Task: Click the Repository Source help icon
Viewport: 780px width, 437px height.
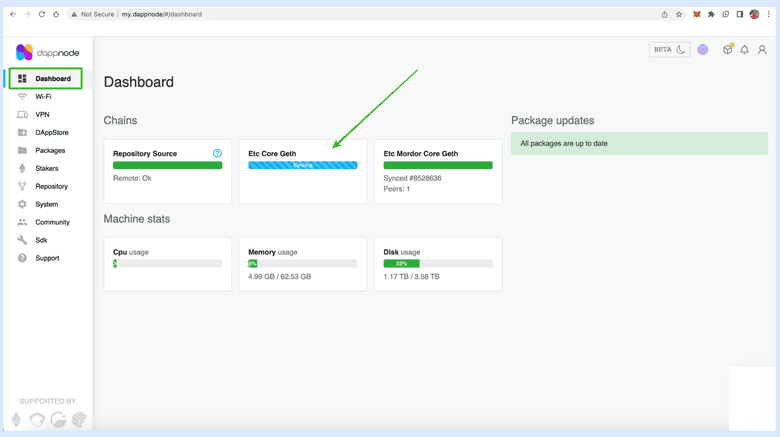Action: click(x=217, y=154)
